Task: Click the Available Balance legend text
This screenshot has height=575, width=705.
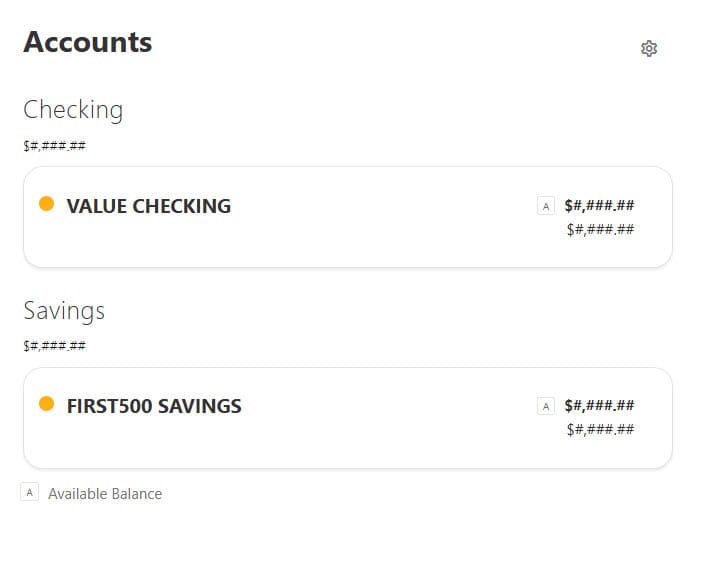Action: point(105,494)
